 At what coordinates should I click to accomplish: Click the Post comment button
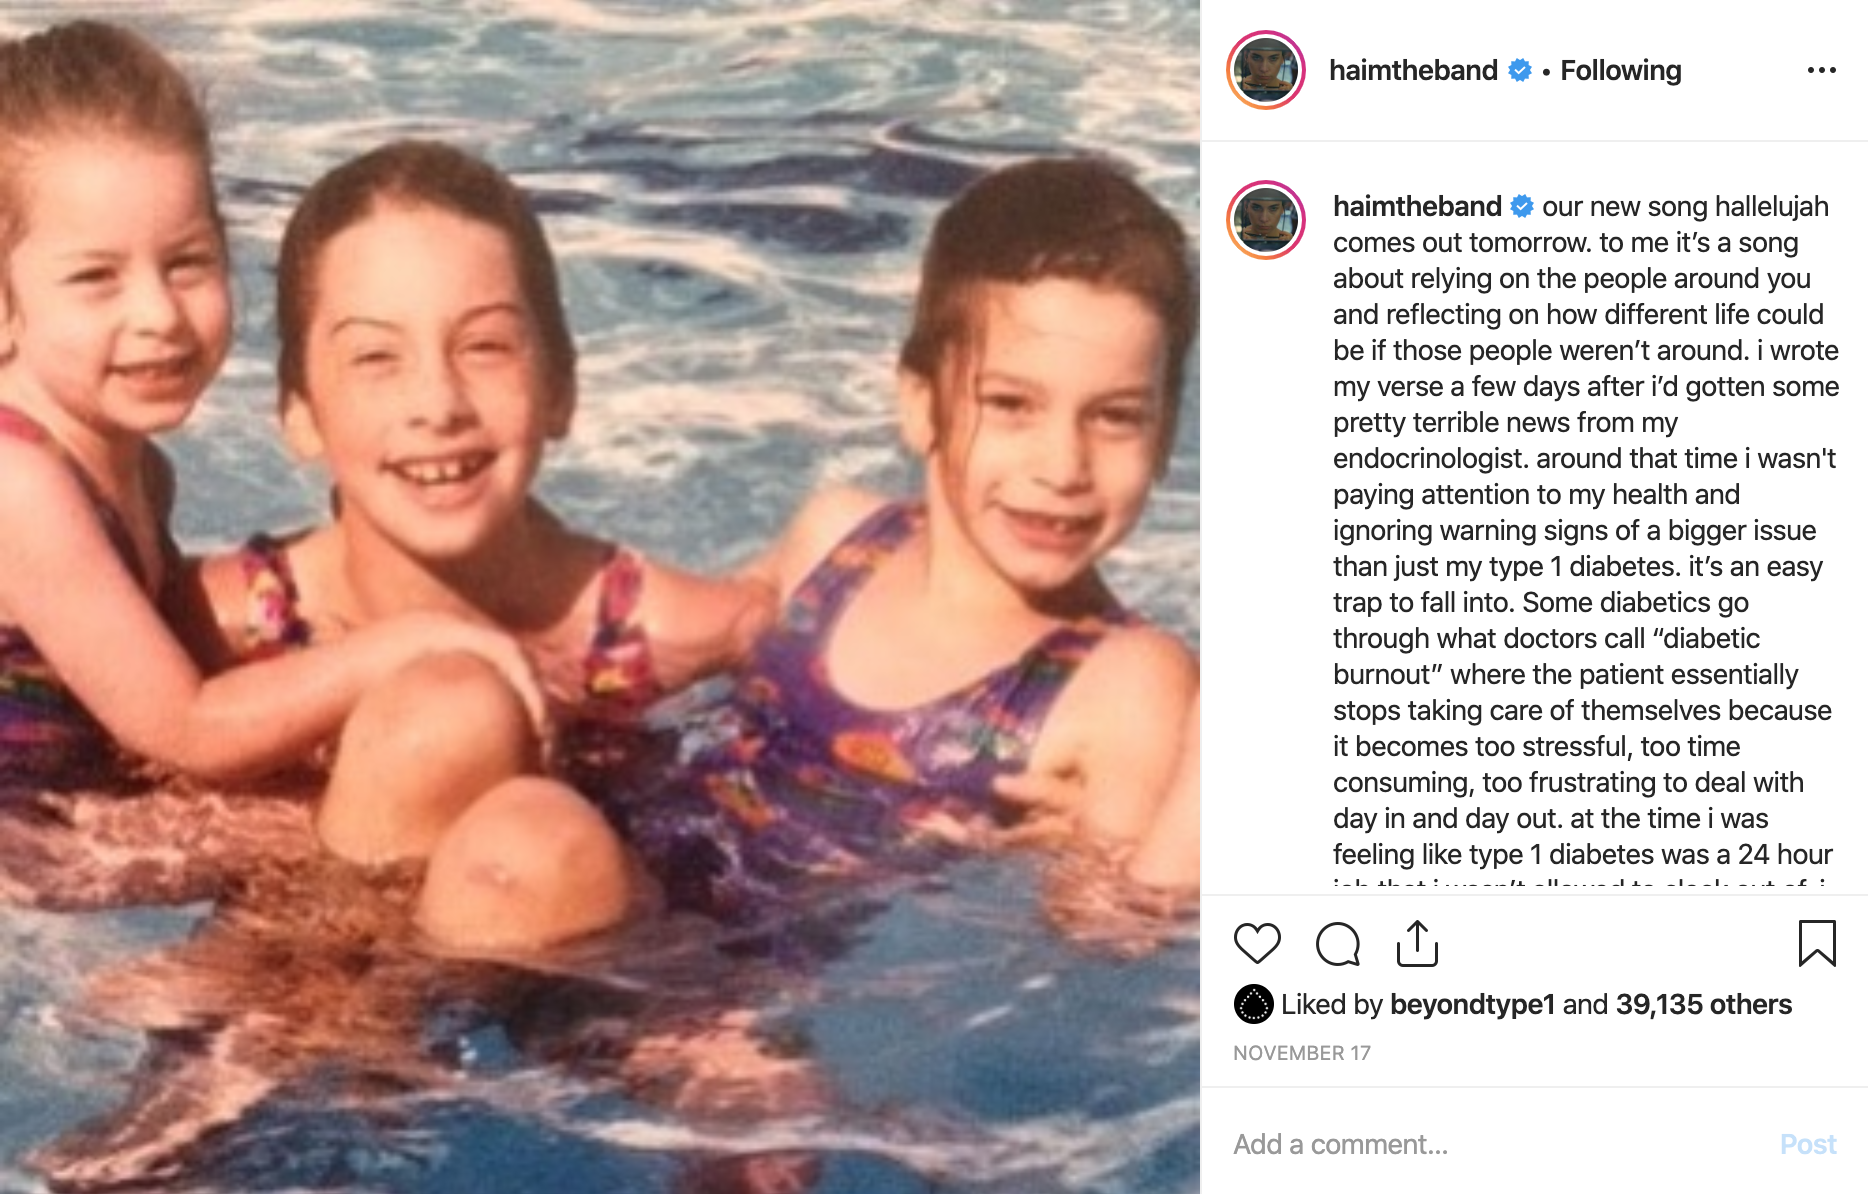(x=1808, y=1144)
